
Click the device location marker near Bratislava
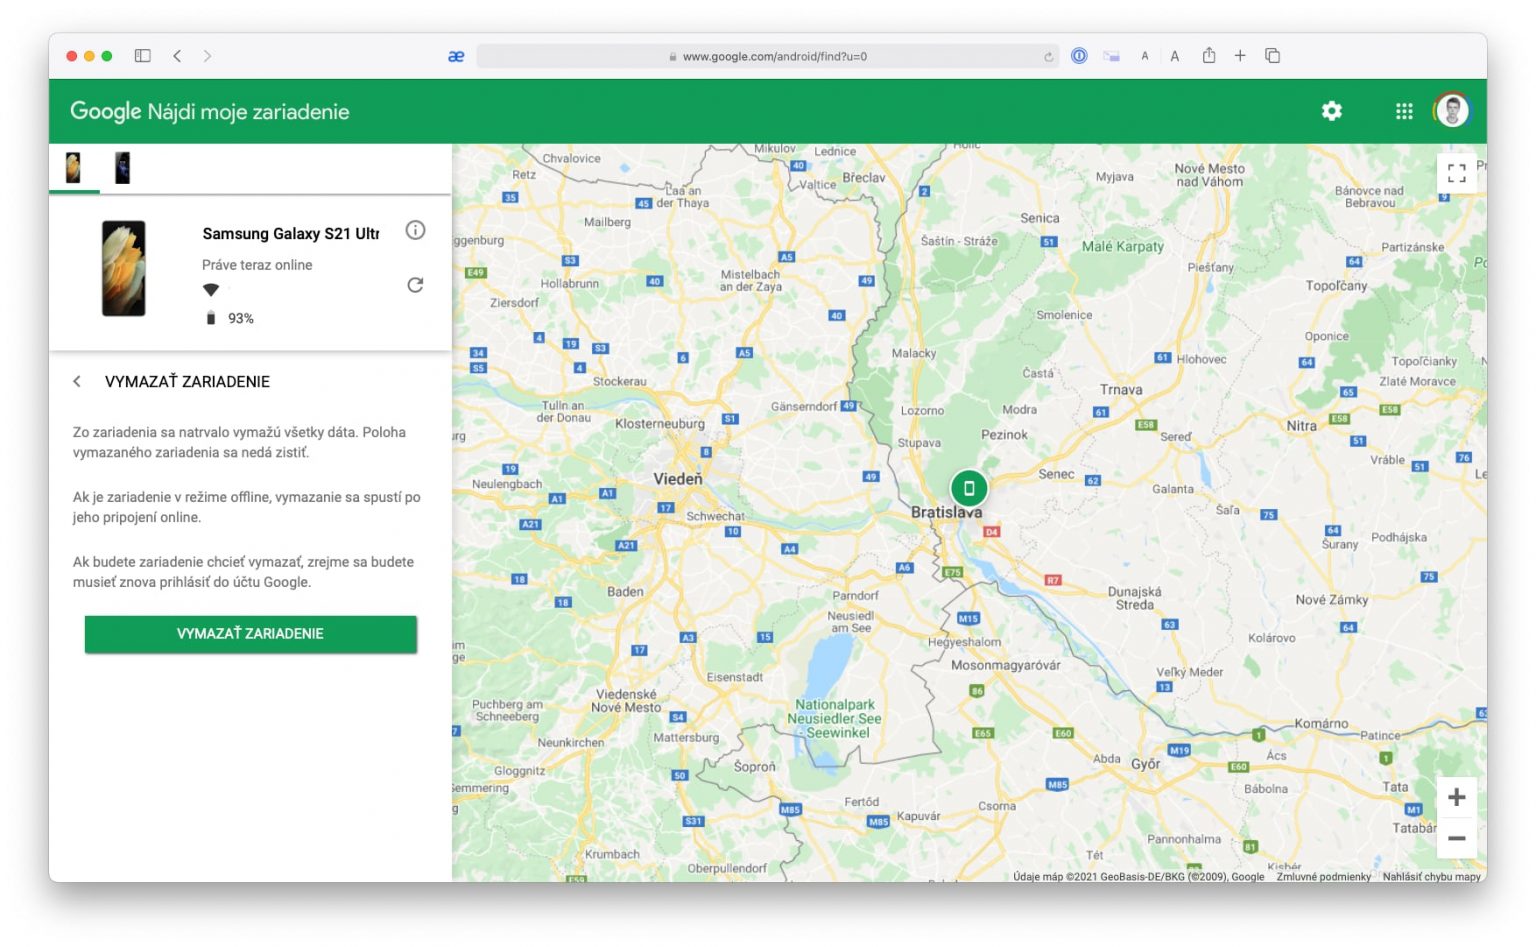pos(968,488)
